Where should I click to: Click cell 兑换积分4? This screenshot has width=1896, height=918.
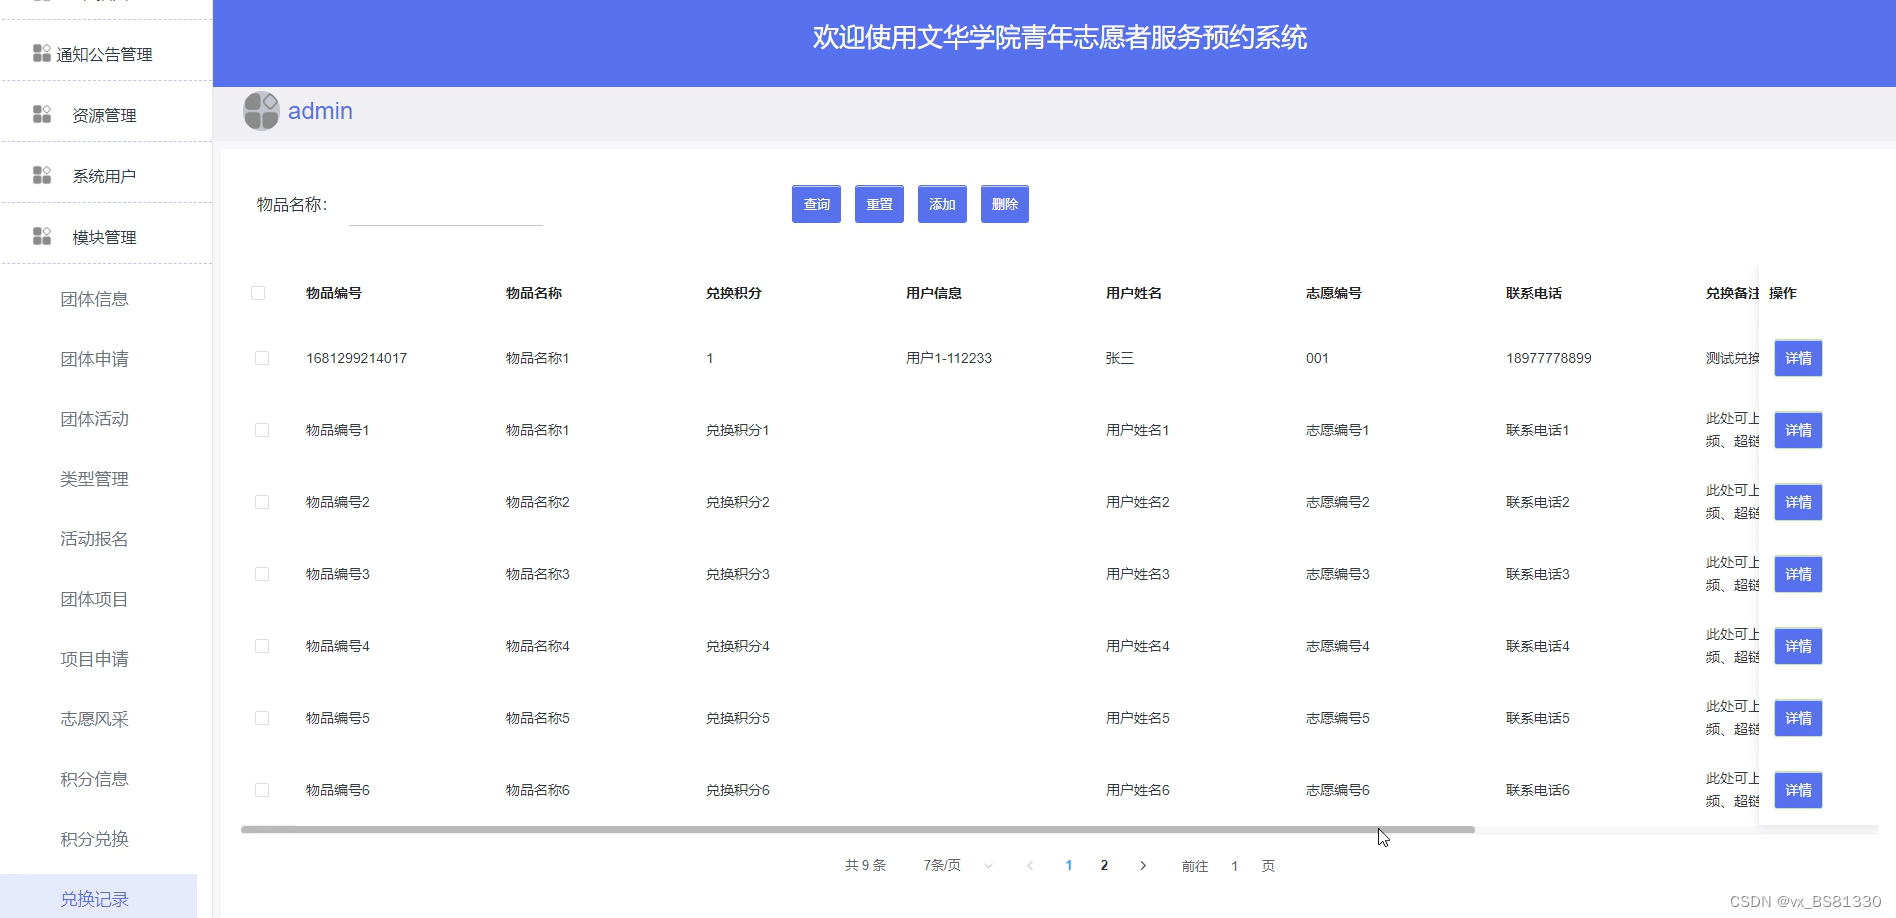[x=738, y=646]
